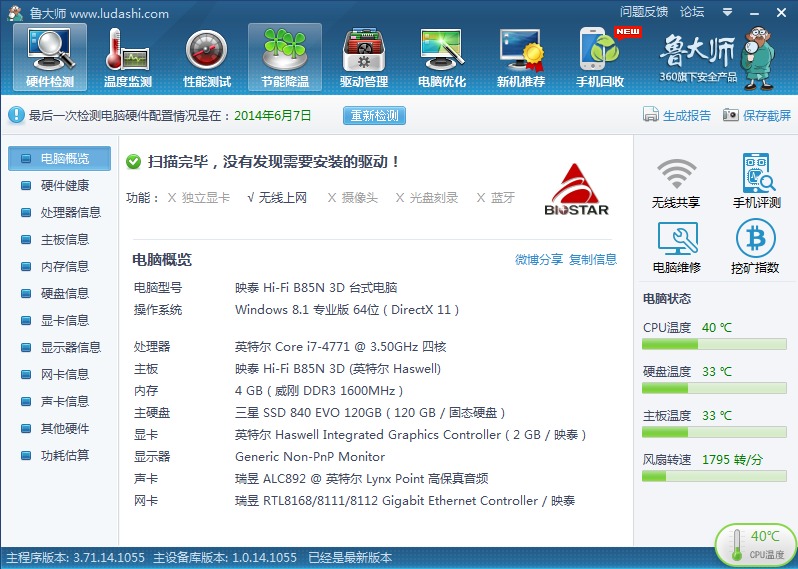Click the RTL8168 Gigabit Ethernet Controller text

click(x=405, y=500)
